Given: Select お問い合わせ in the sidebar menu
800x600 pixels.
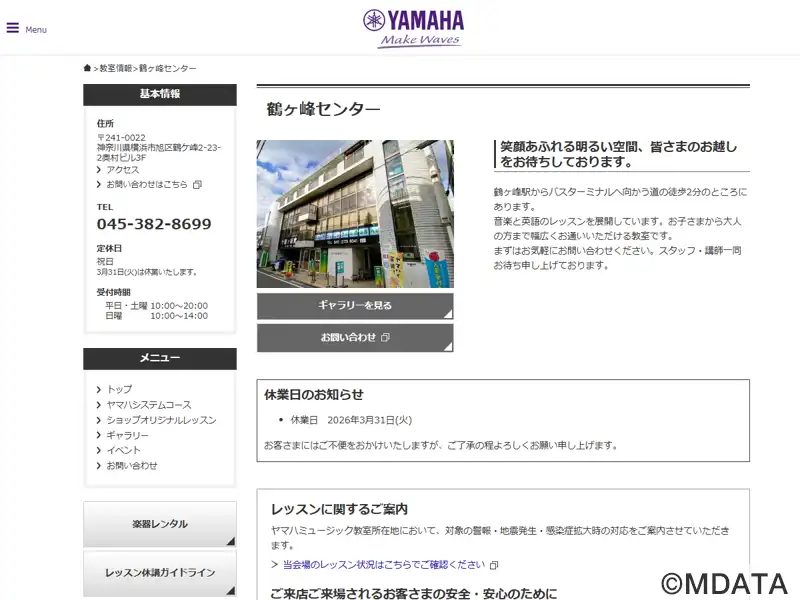Looking at the screenshot, I should [x=132, y=466].
